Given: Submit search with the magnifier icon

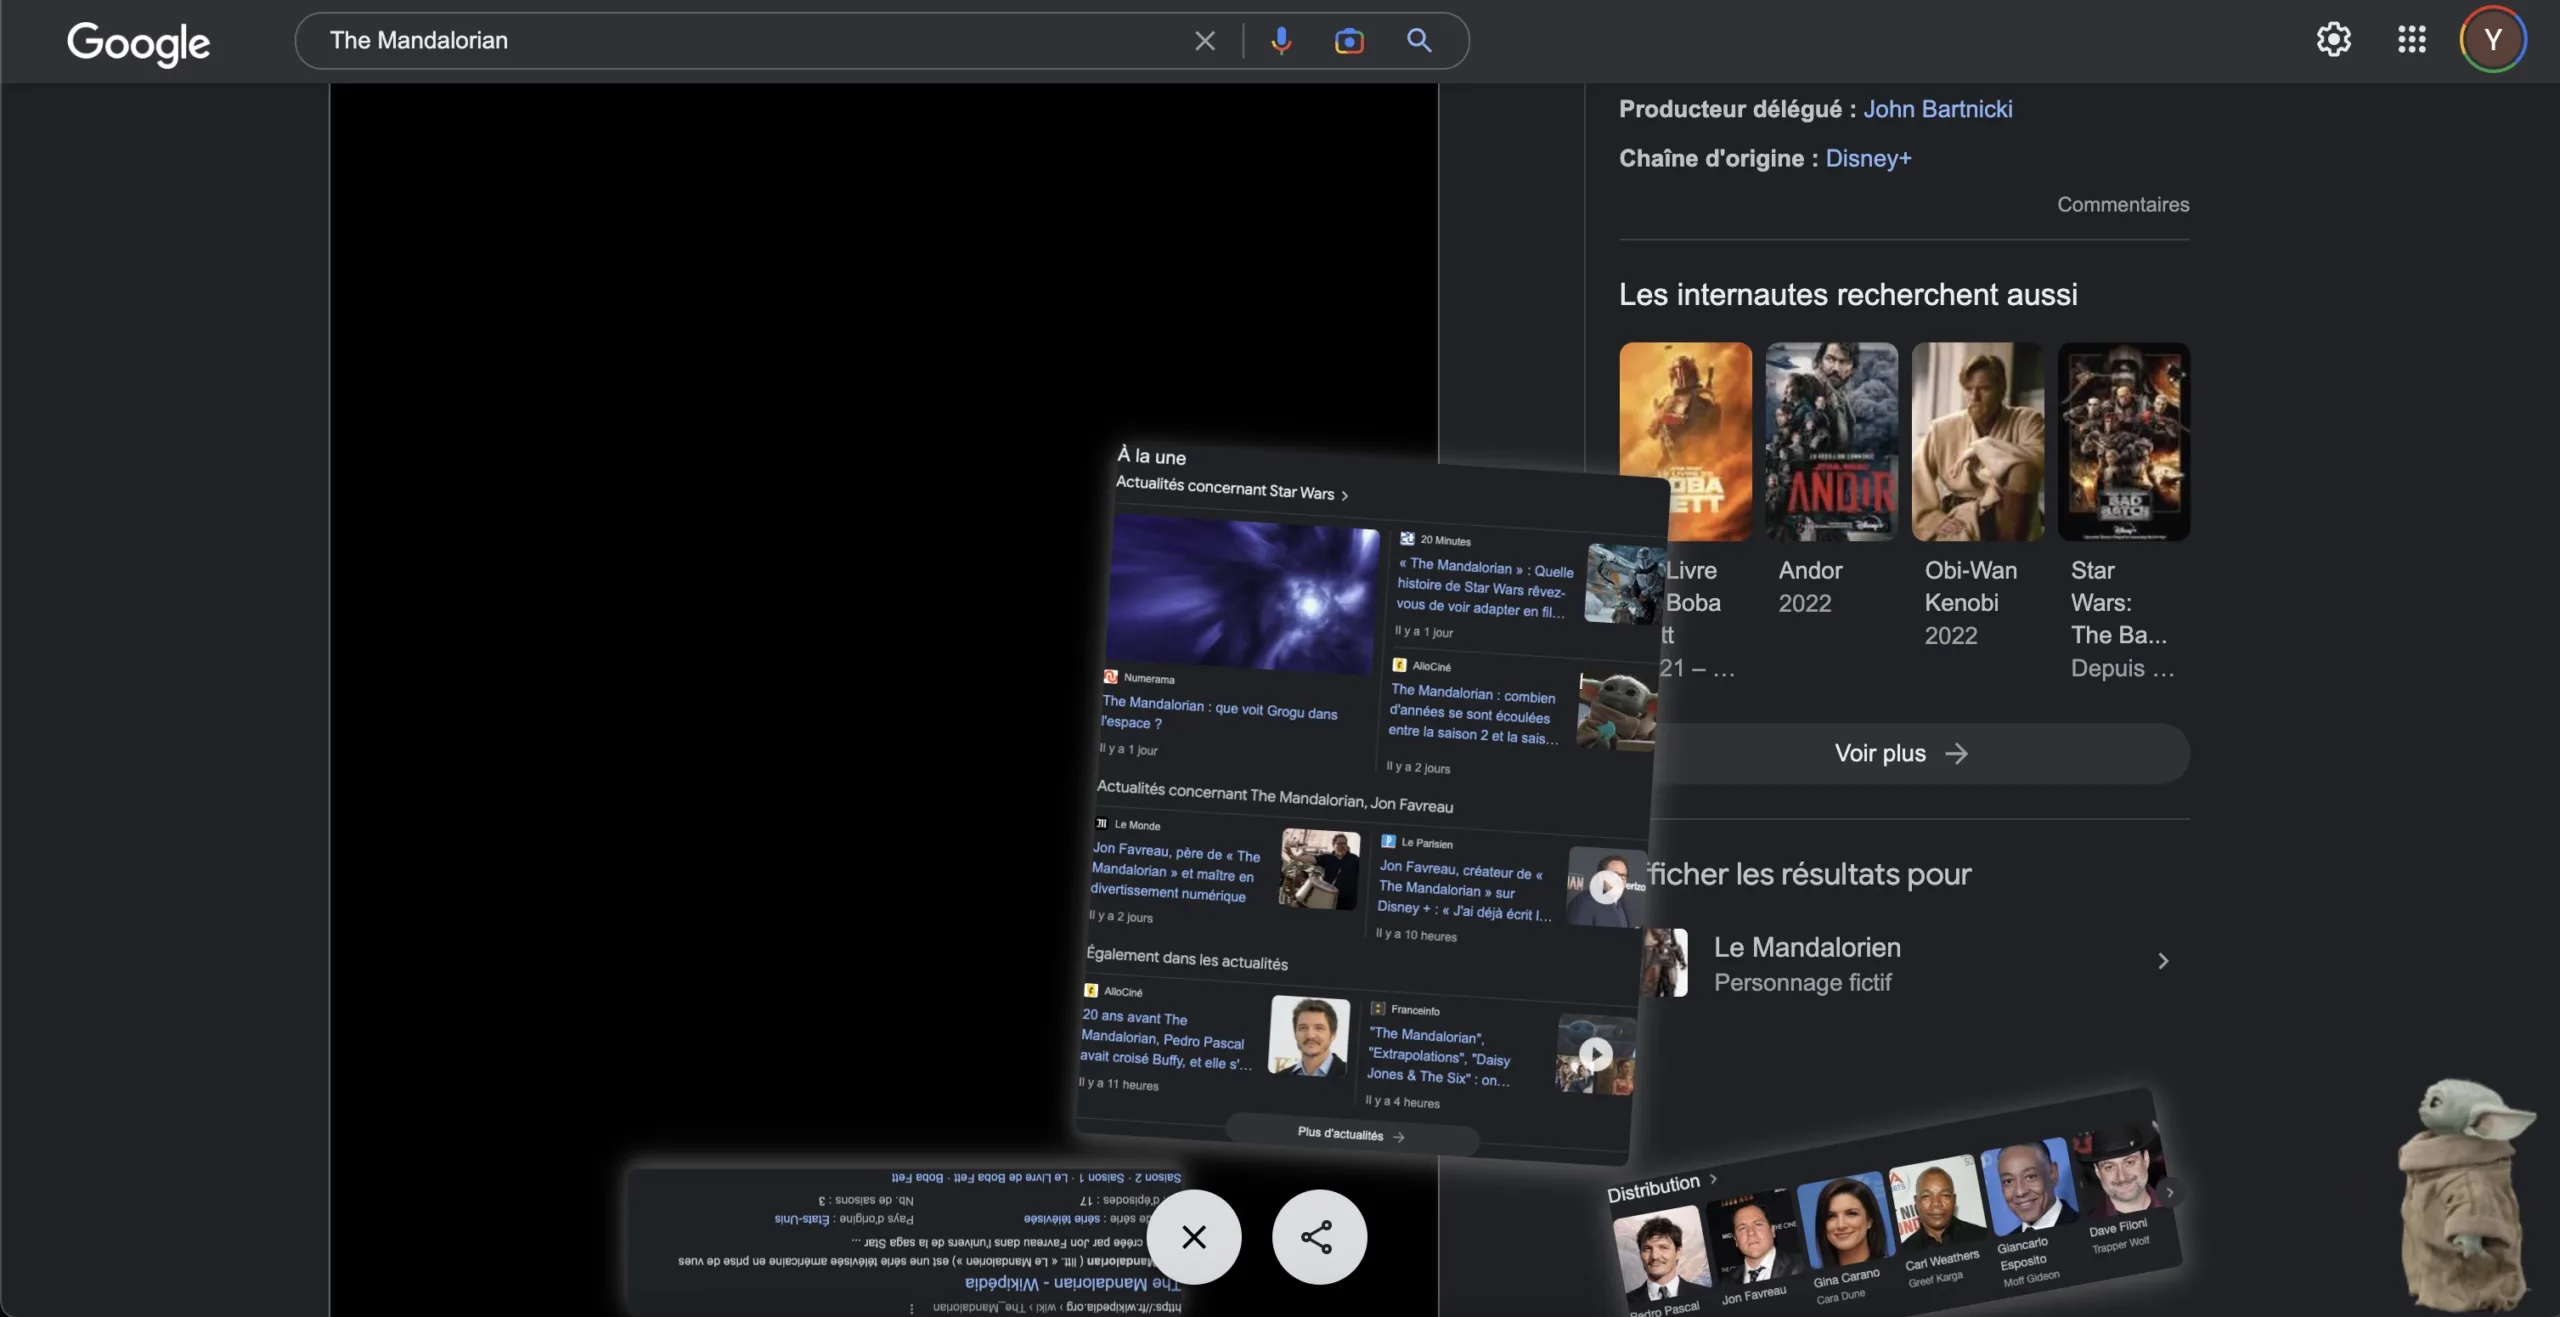Looking at the screenshot, I should pyautogui.click(x=1419, y=41).
